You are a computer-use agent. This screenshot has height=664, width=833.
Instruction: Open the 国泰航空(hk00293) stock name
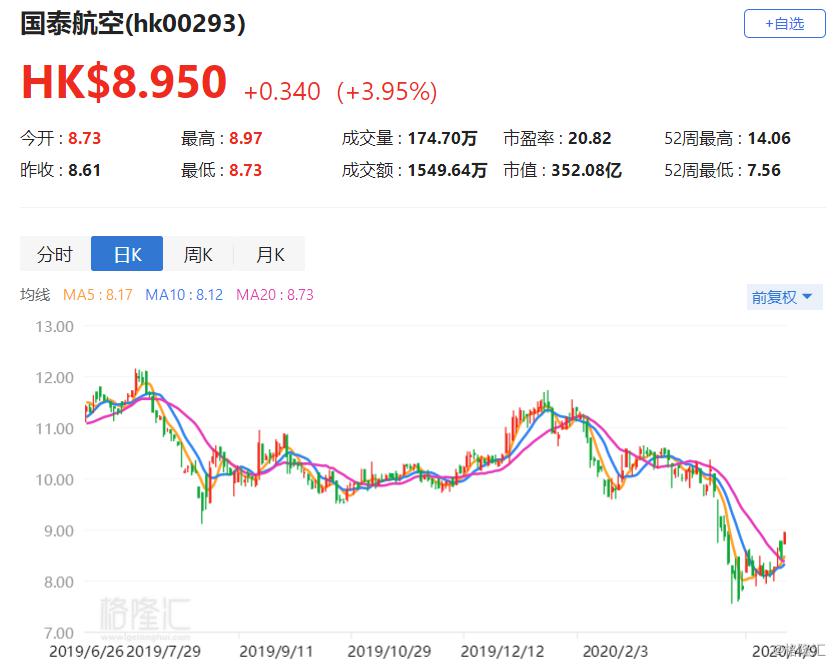[x=130, y=24]
